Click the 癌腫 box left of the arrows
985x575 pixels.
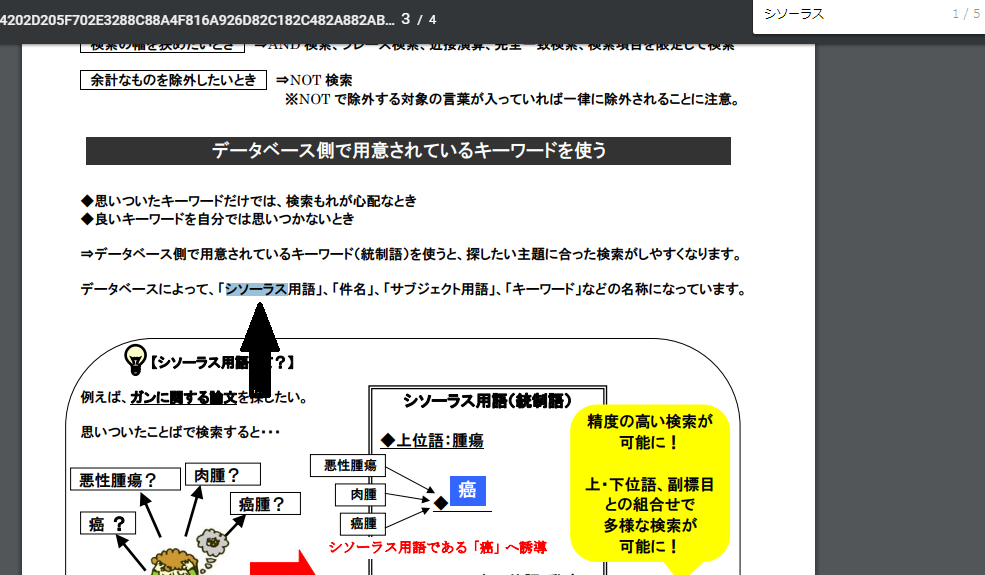pyautogui.click(x=363, y=523)
